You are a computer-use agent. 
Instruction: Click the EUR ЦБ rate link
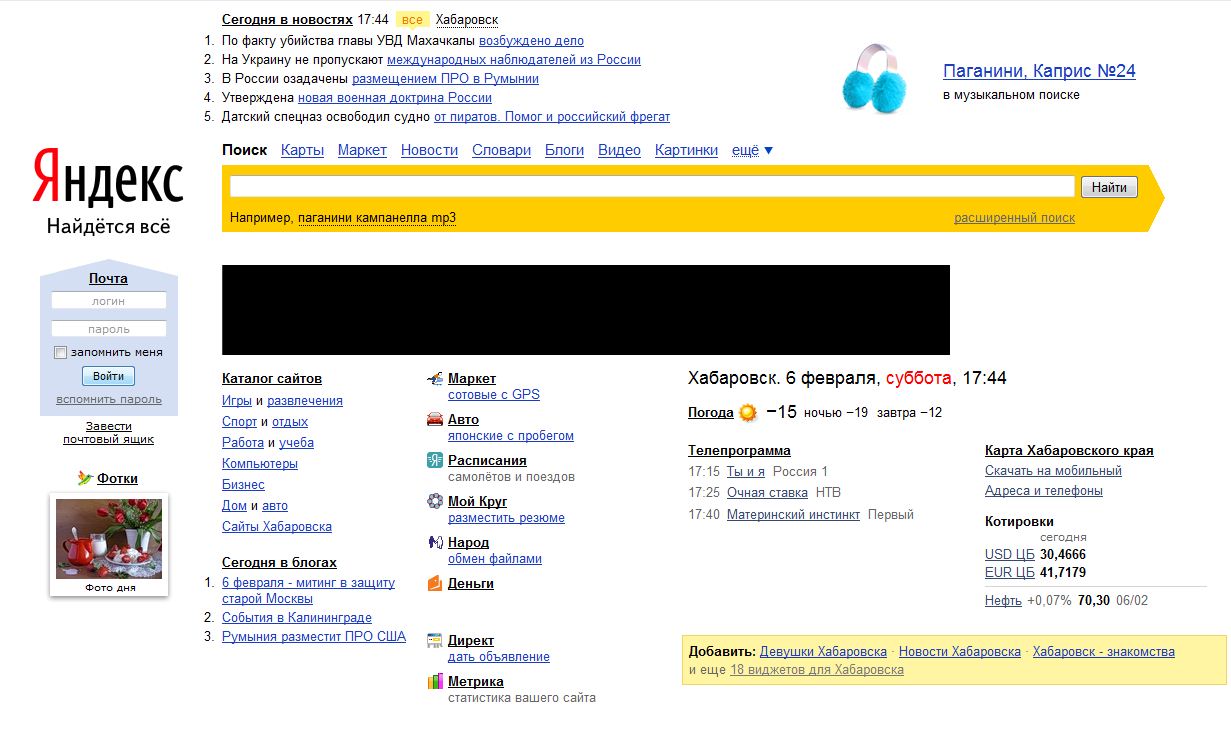(x=1009, y=573)
